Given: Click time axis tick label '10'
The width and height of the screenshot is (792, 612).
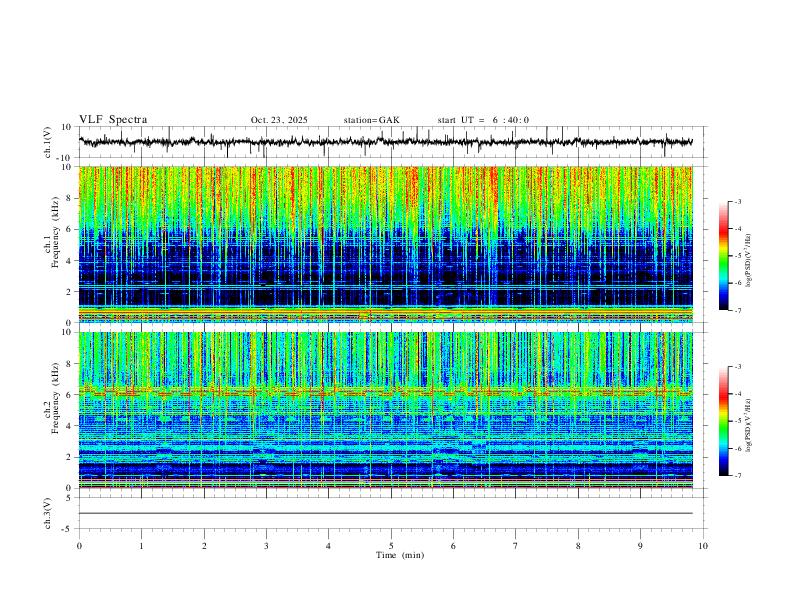Looking at the screenshot, I should coord(703,546).
